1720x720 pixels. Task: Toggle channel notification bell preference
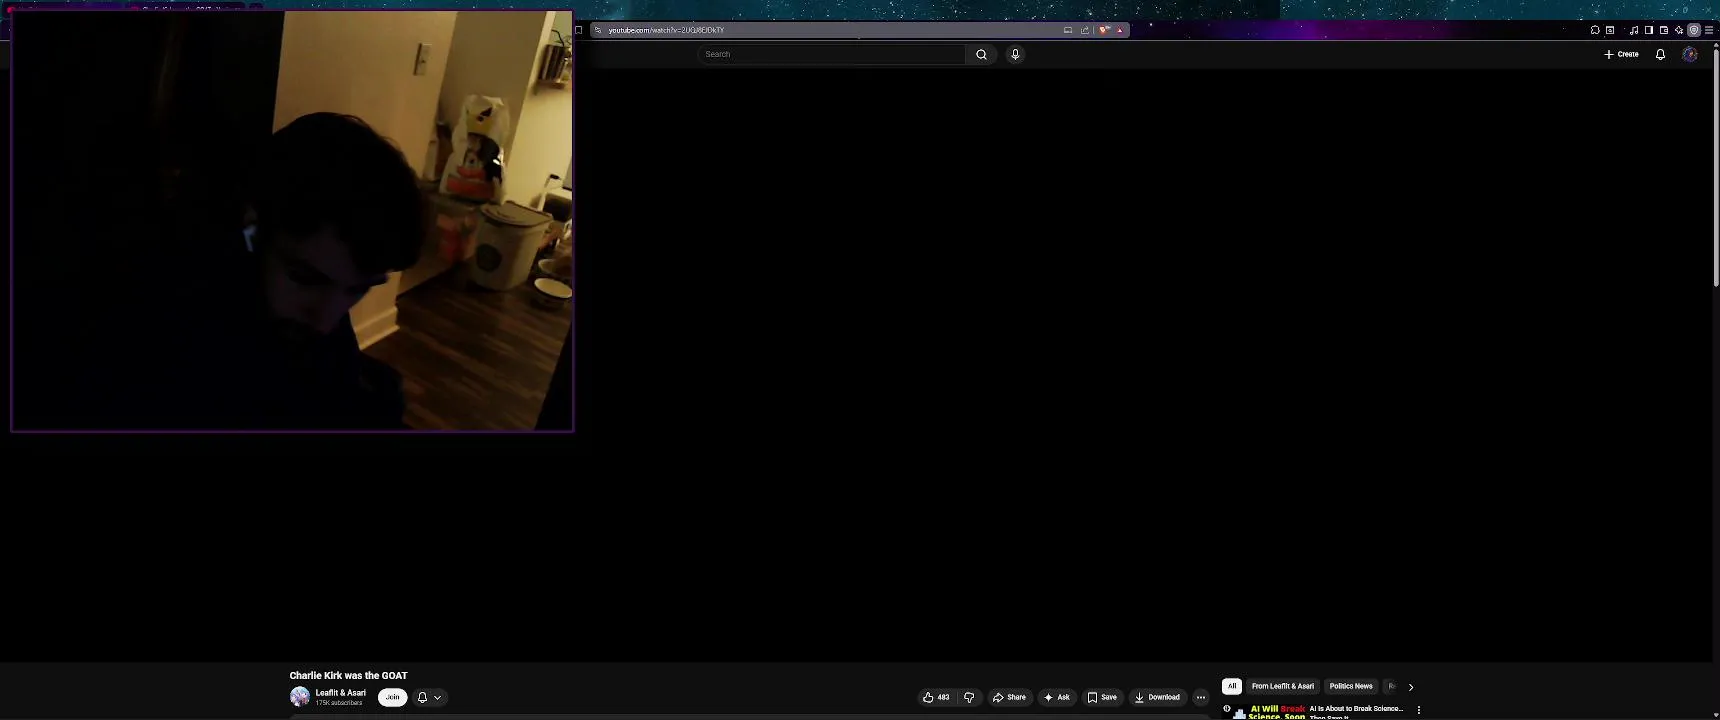(x=422, y=697)
